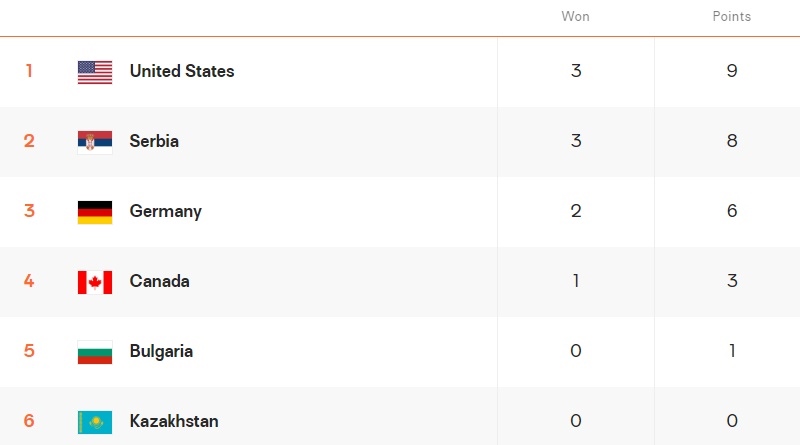
Task: Click the Points column header
Action: (732, 17)
